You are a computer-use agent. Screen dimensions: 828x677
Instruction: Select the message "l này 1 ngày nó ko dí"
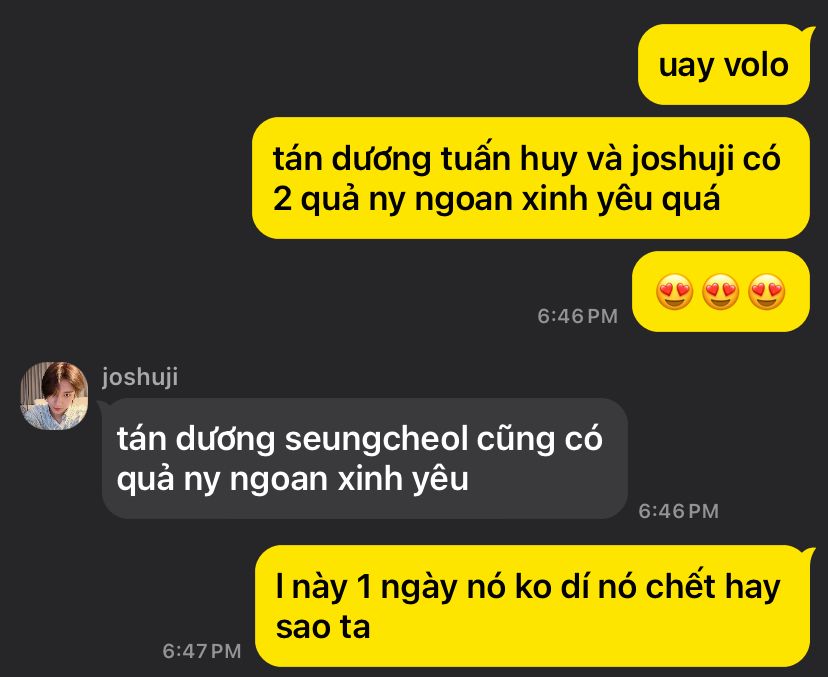point(533,606)
